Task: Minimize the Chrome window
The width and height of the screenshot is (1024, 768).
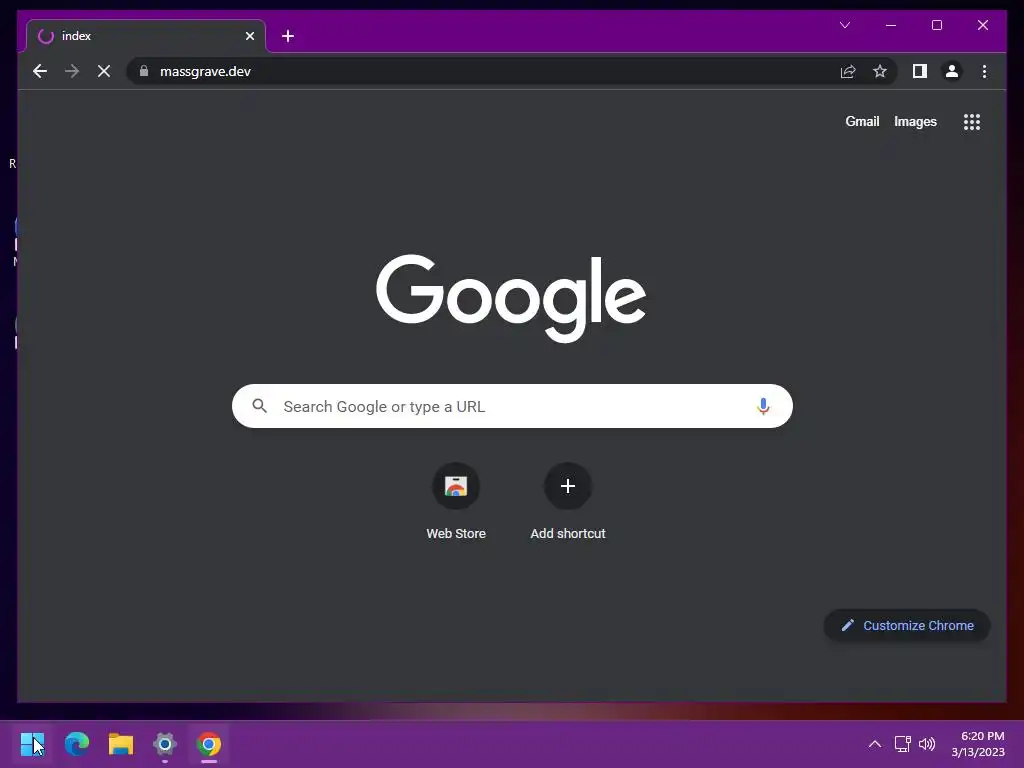Action: pos(891,25)
